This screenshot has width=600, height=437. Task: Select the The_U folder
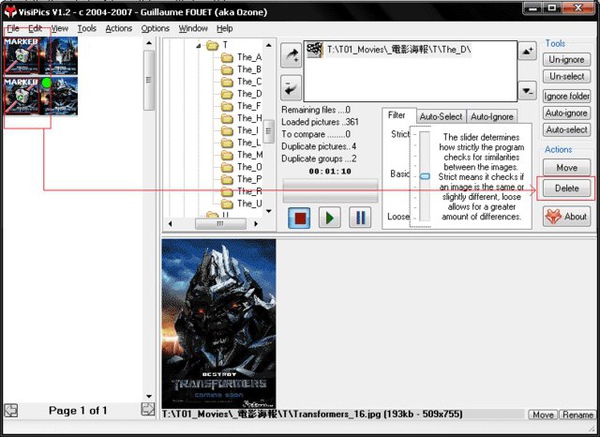click(241, 204)
